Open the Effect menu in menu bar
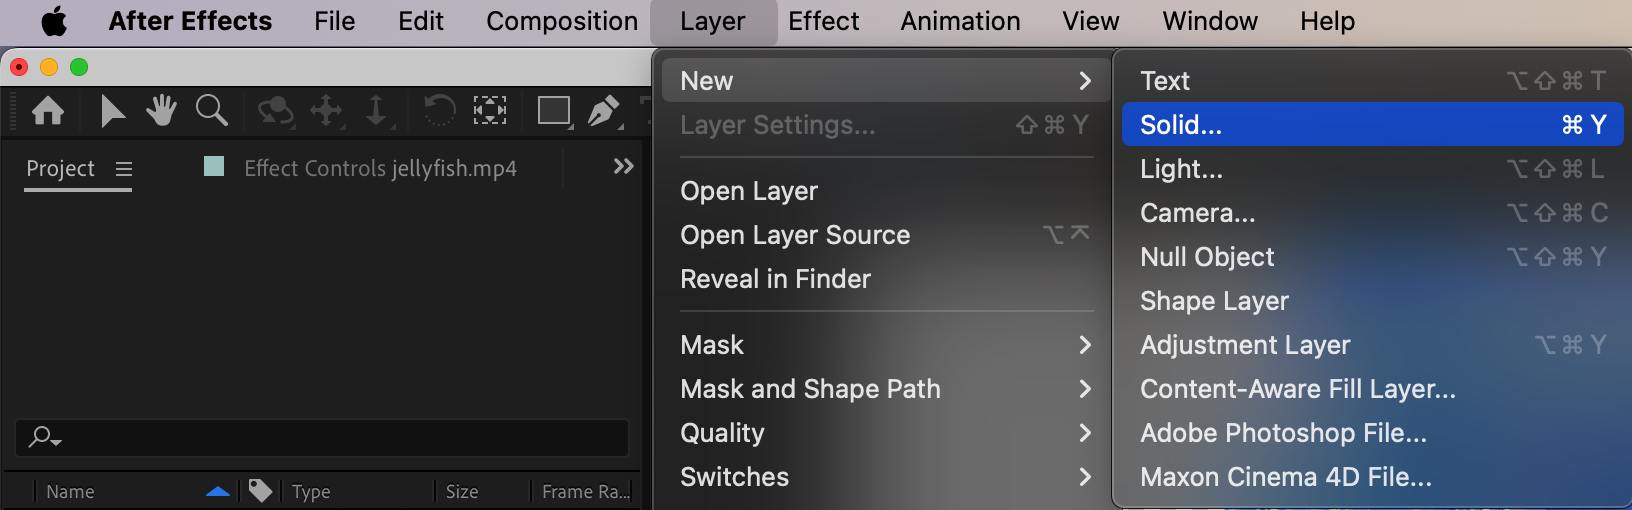The image size is (1632, 510). click(823, 21)
